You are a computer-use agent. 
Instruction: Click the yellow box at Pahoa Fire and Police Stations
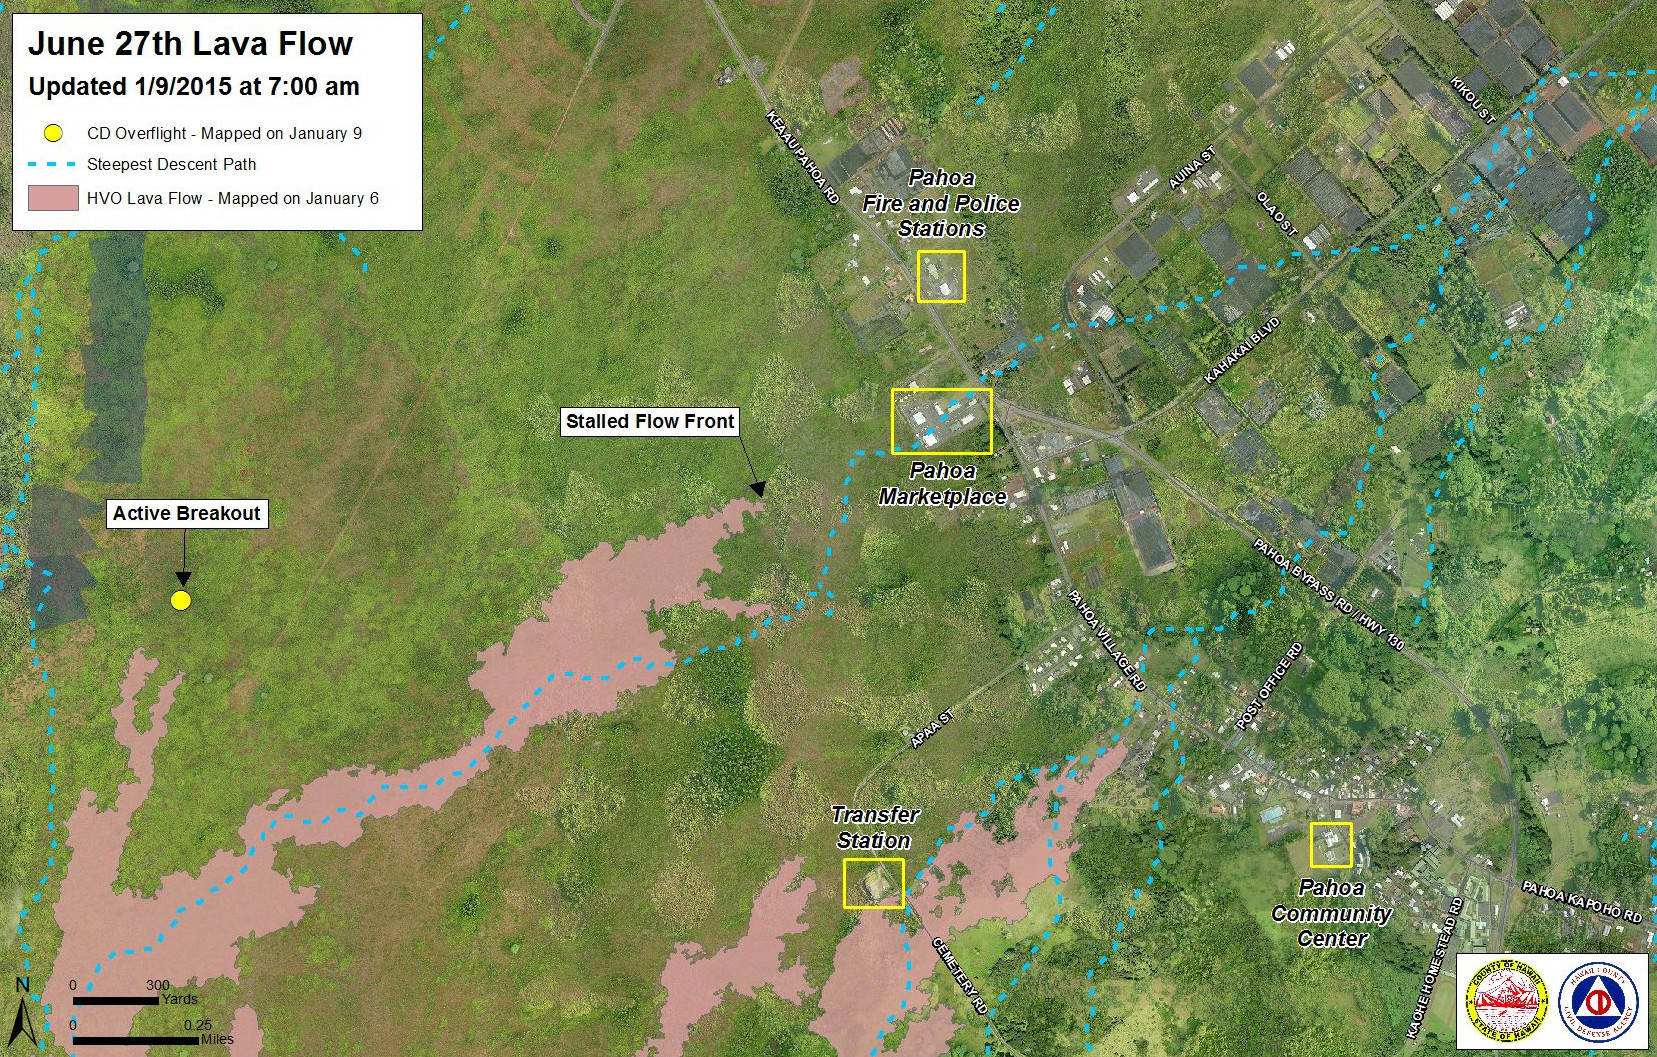[941, 276]
